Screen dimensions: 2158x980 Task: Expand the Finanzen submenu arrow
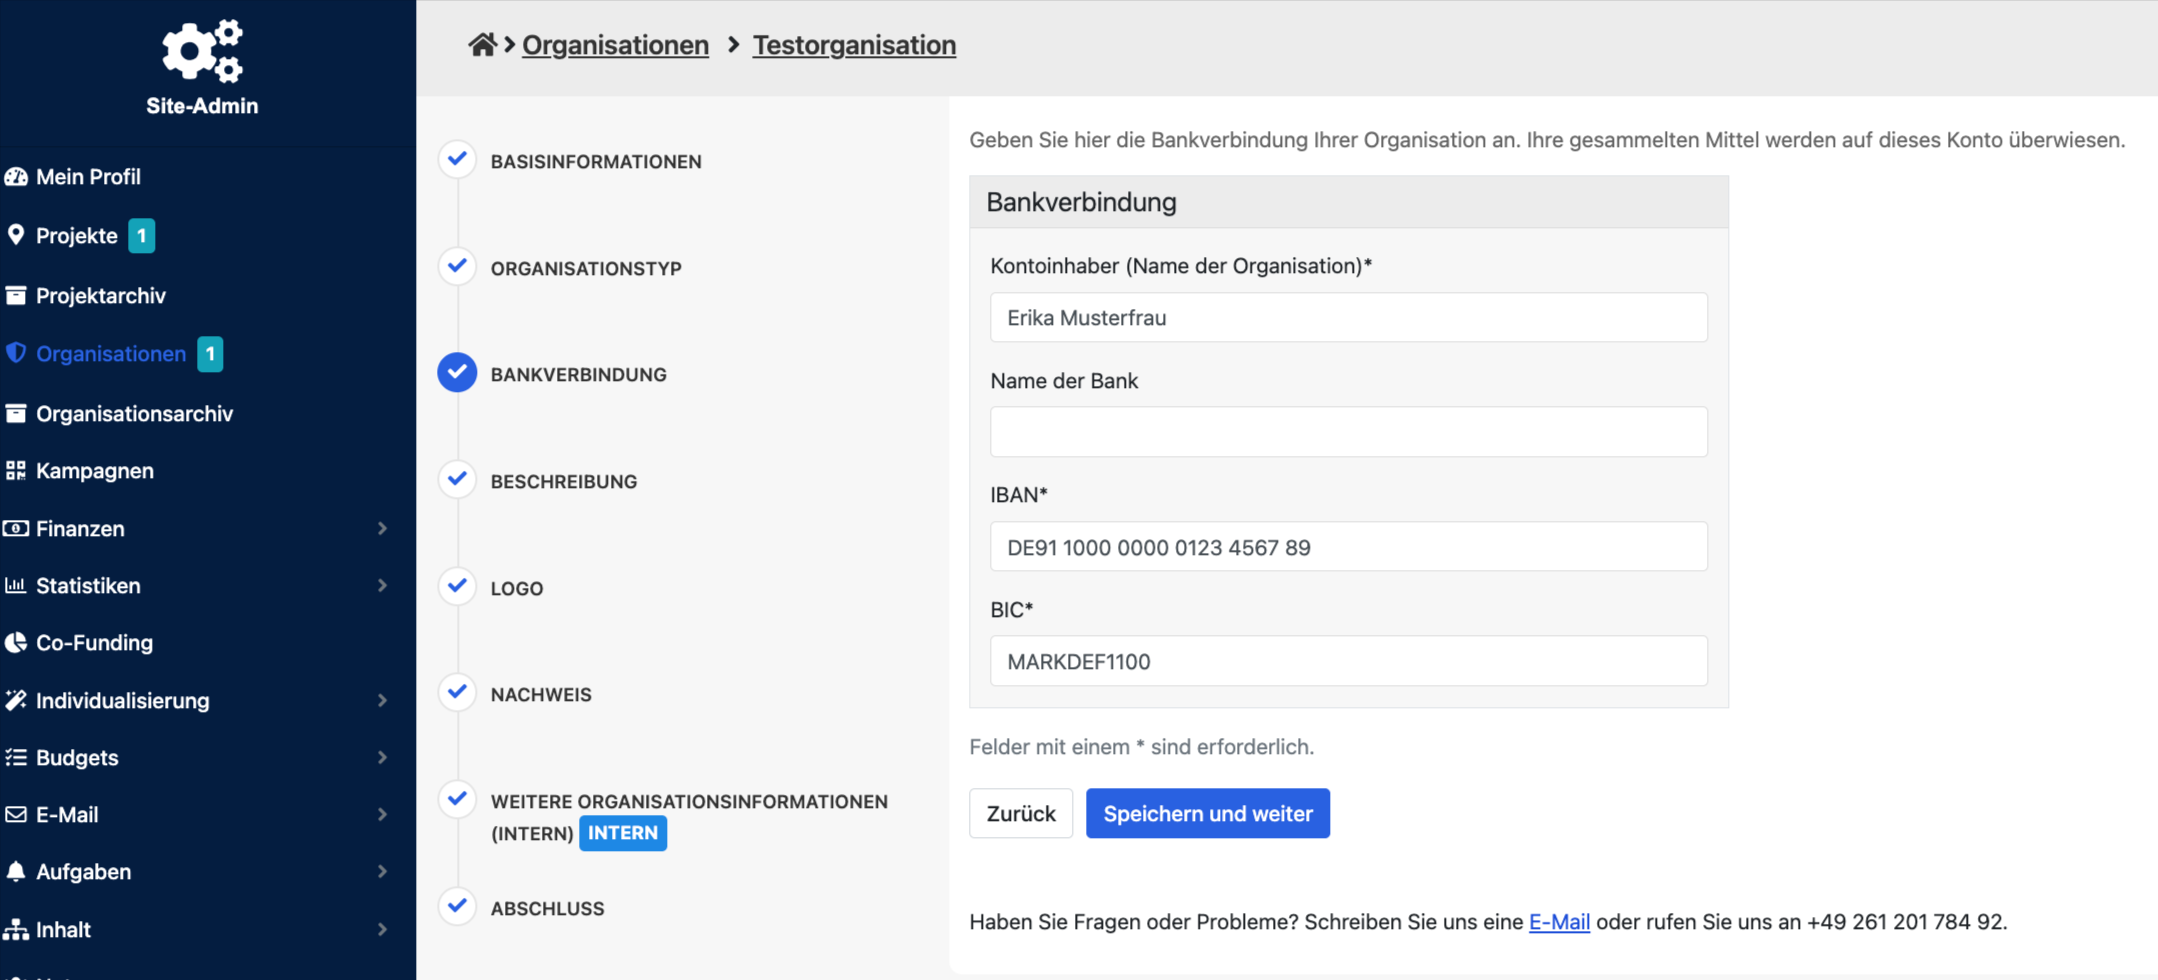tap(382, 528)
